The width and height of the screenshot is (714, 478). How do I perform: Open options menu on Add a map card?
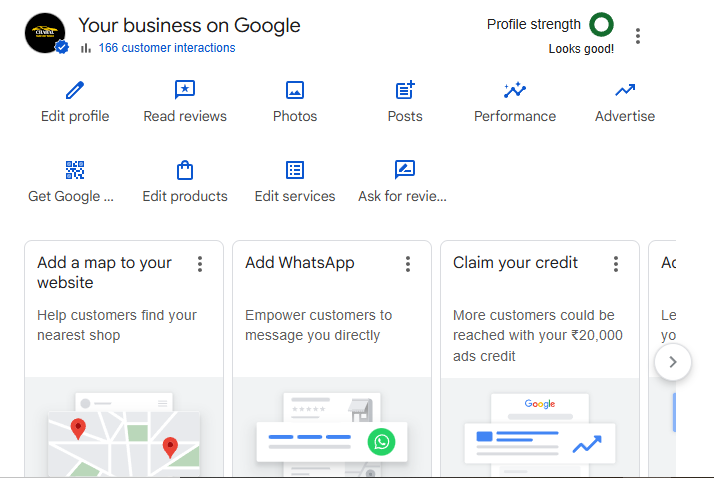click(x=200, y=264)
